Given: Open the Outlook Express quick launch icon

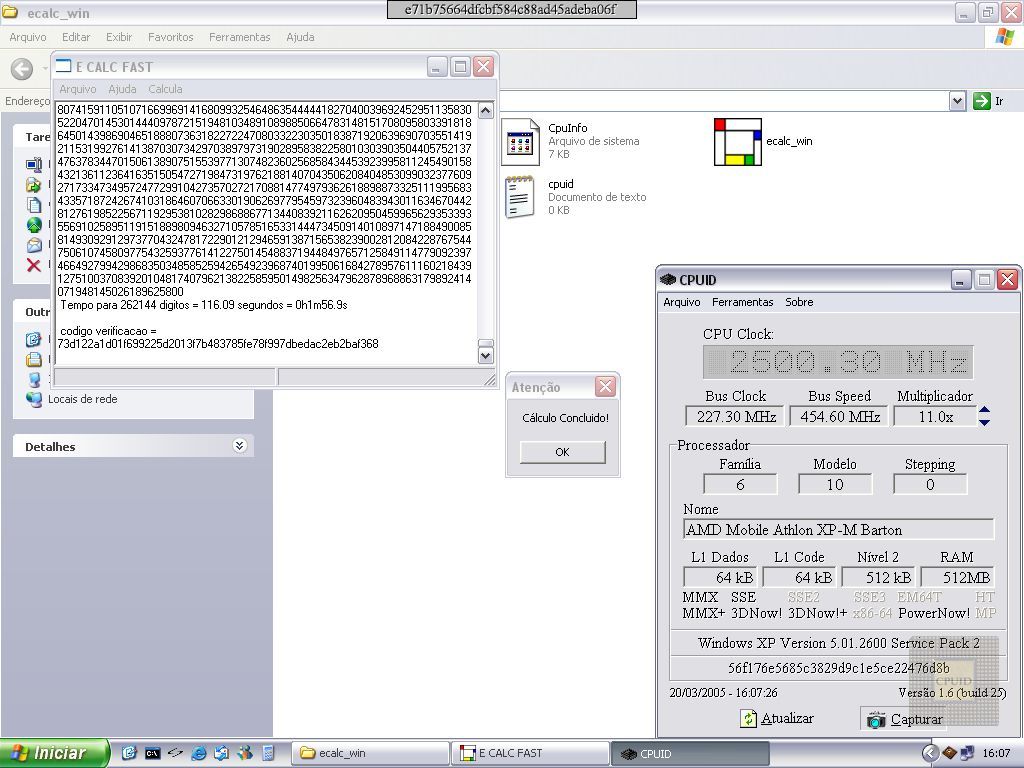Looking at the screenshot, I should 221,753.
